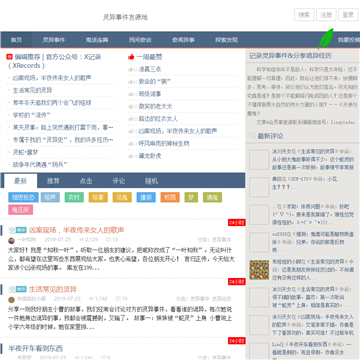Select the blue 细思极恐 tag
The image size is (360, 360).
click(23, 197)
